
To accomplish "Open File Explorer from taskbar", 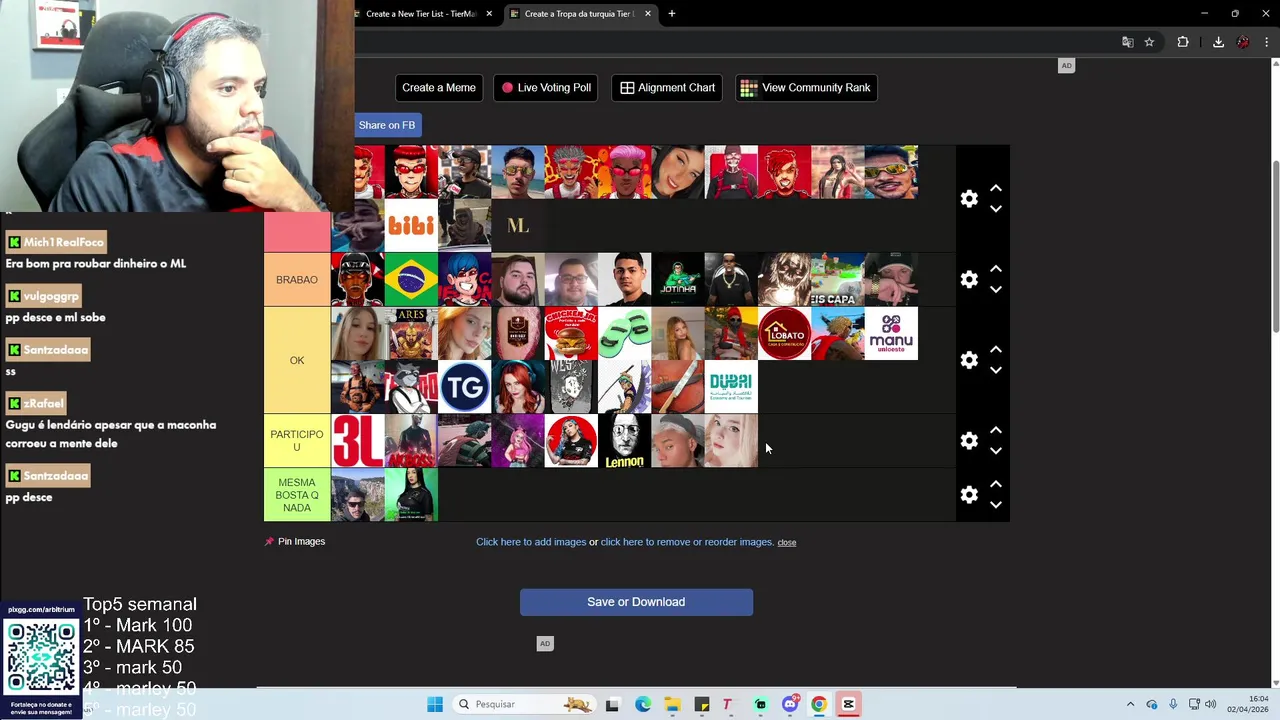I will tap(672, 704).
